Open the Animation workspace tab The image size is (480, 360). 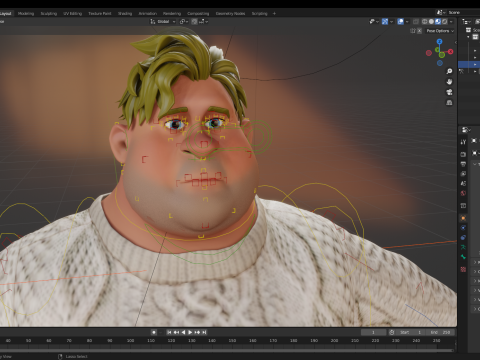148,13
